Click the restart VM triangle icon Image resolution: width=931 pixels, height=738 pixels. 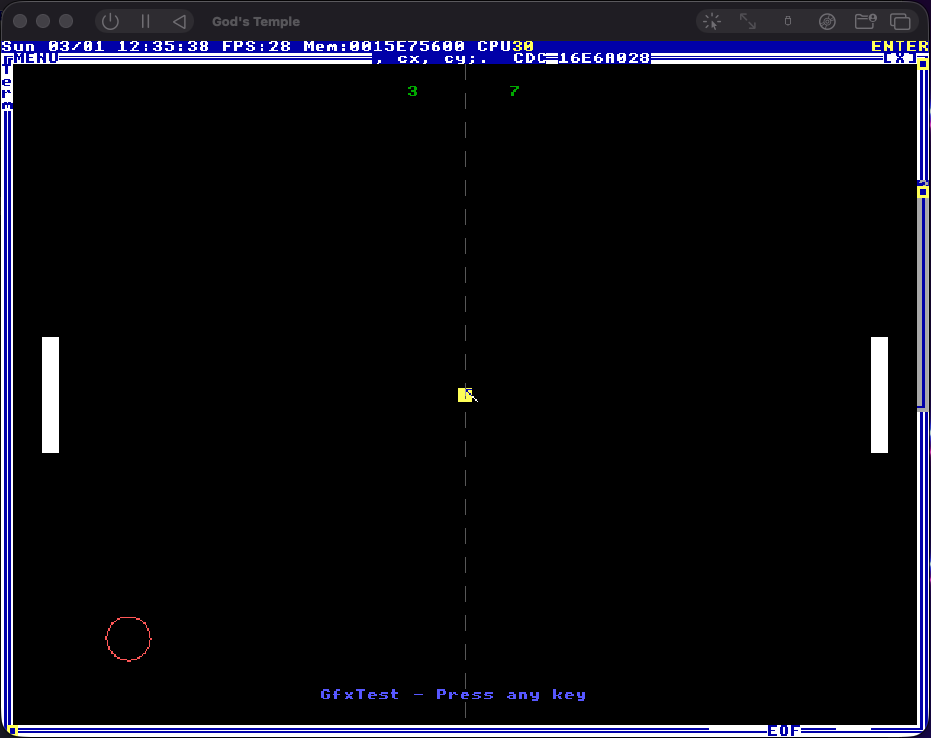(x=179, y=21)
